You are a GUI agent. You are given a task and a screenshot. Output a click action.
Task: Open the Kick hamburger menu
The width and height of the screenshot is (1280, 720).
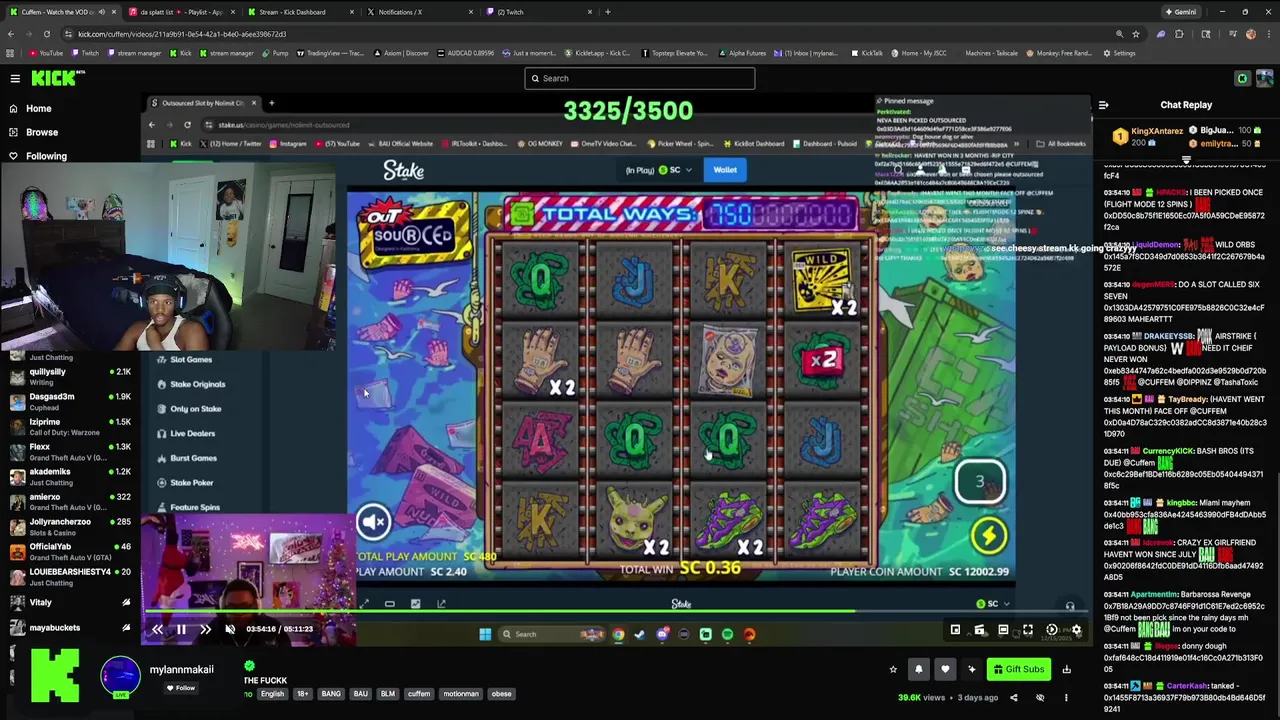15,78
